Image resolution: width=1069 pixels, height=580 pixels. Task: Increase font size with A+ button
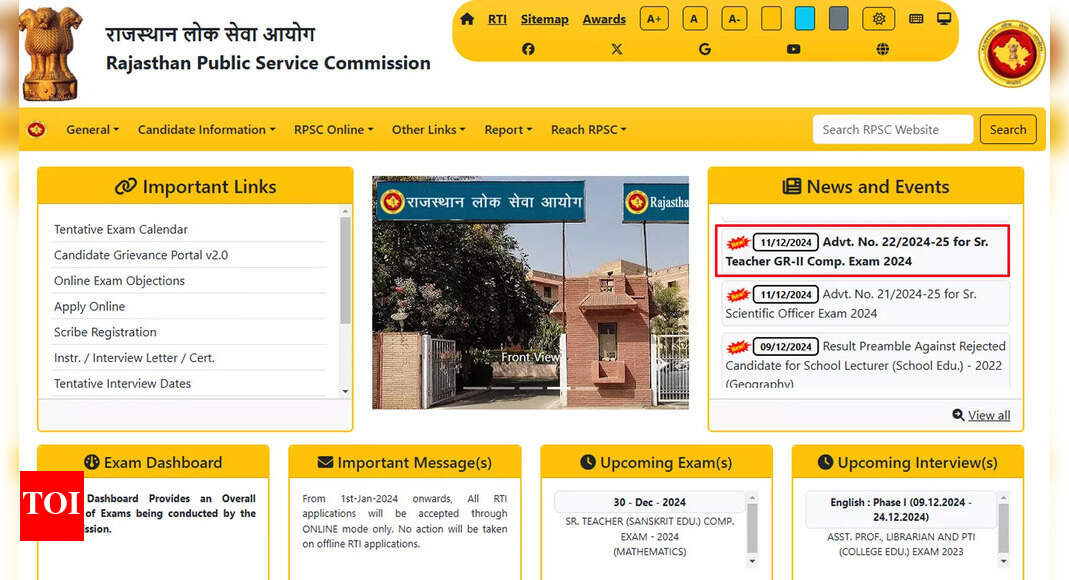pos(654,18)
